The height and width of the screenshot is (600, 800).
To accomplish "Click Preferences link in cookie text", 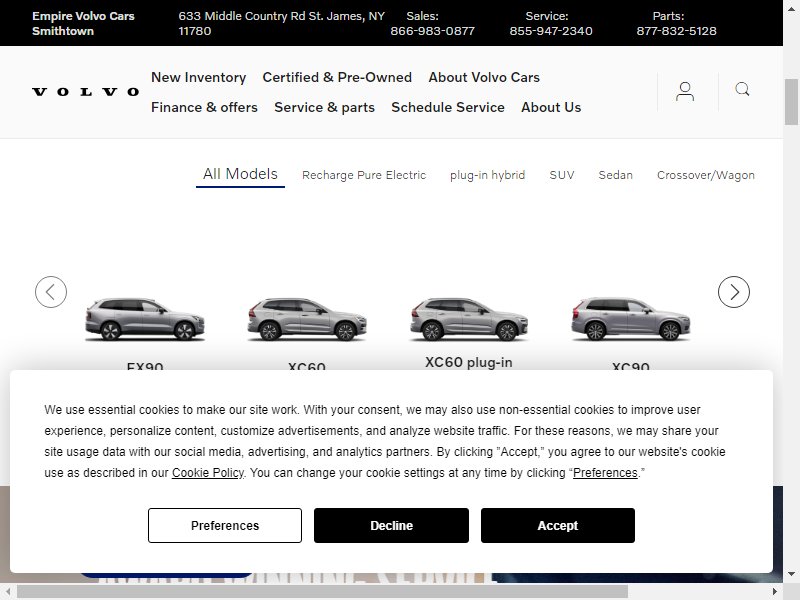I will (605, 473).
